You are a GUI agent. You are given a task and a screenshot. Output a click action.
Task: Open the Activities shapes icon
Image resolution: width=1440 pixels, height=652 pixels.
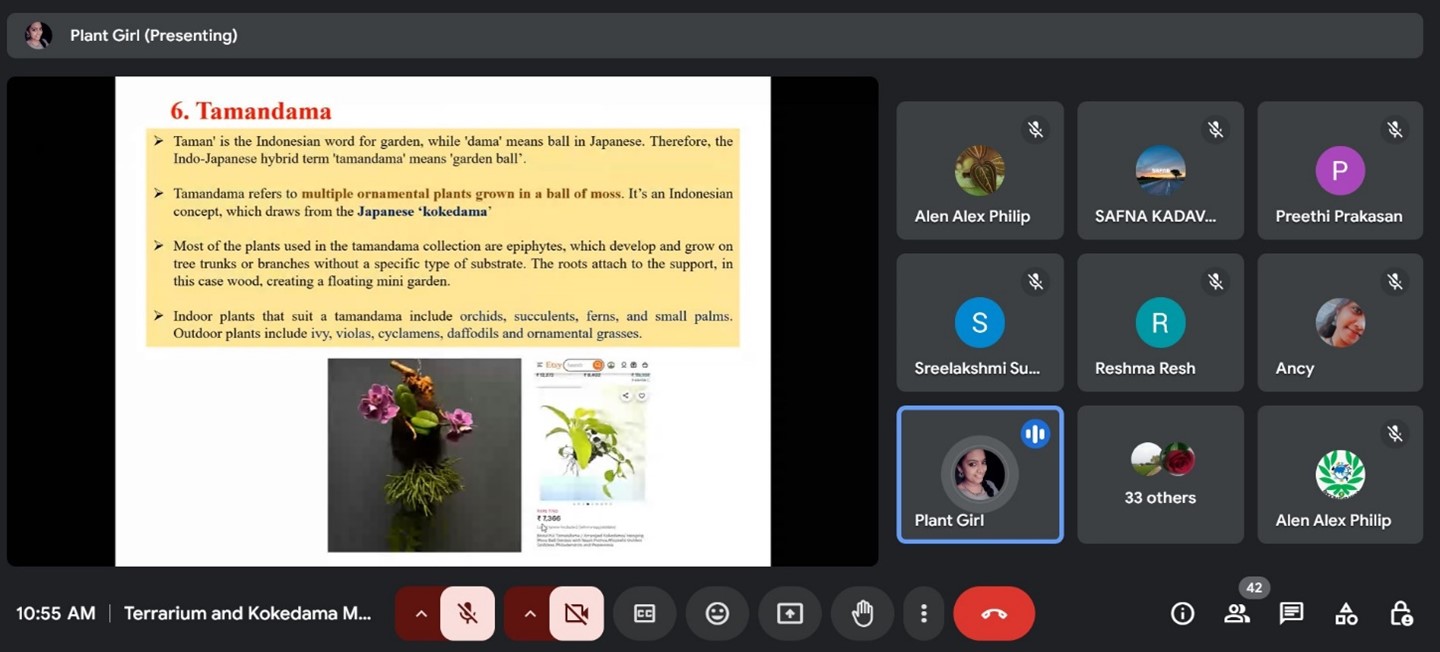pos(1346,613)
